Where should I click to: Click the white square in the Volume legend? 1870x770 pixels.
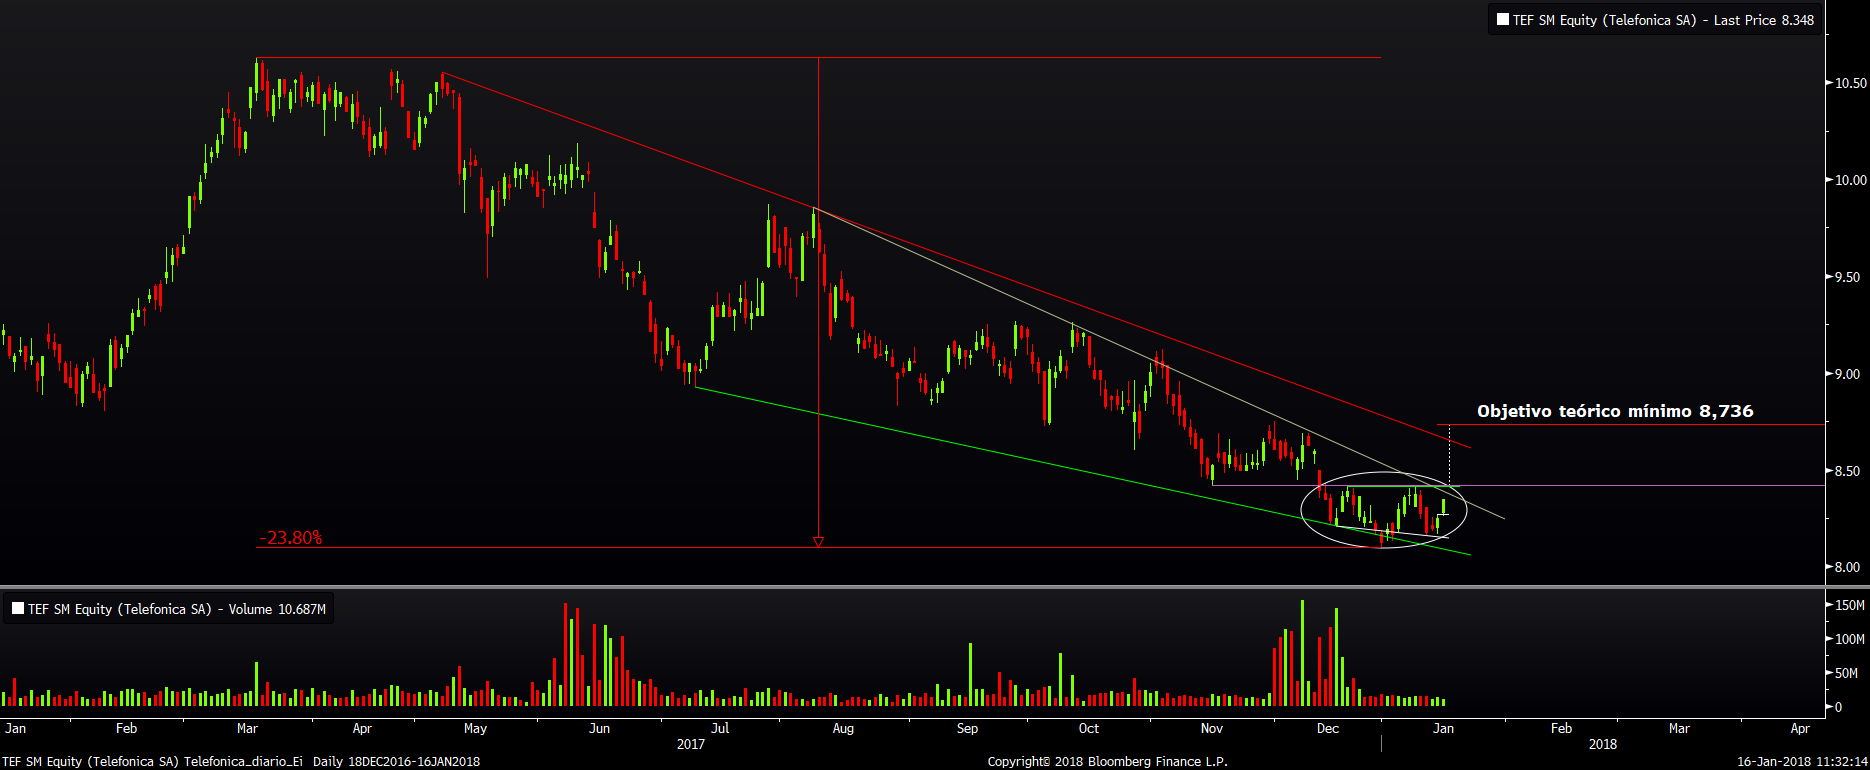pos(17,608)
